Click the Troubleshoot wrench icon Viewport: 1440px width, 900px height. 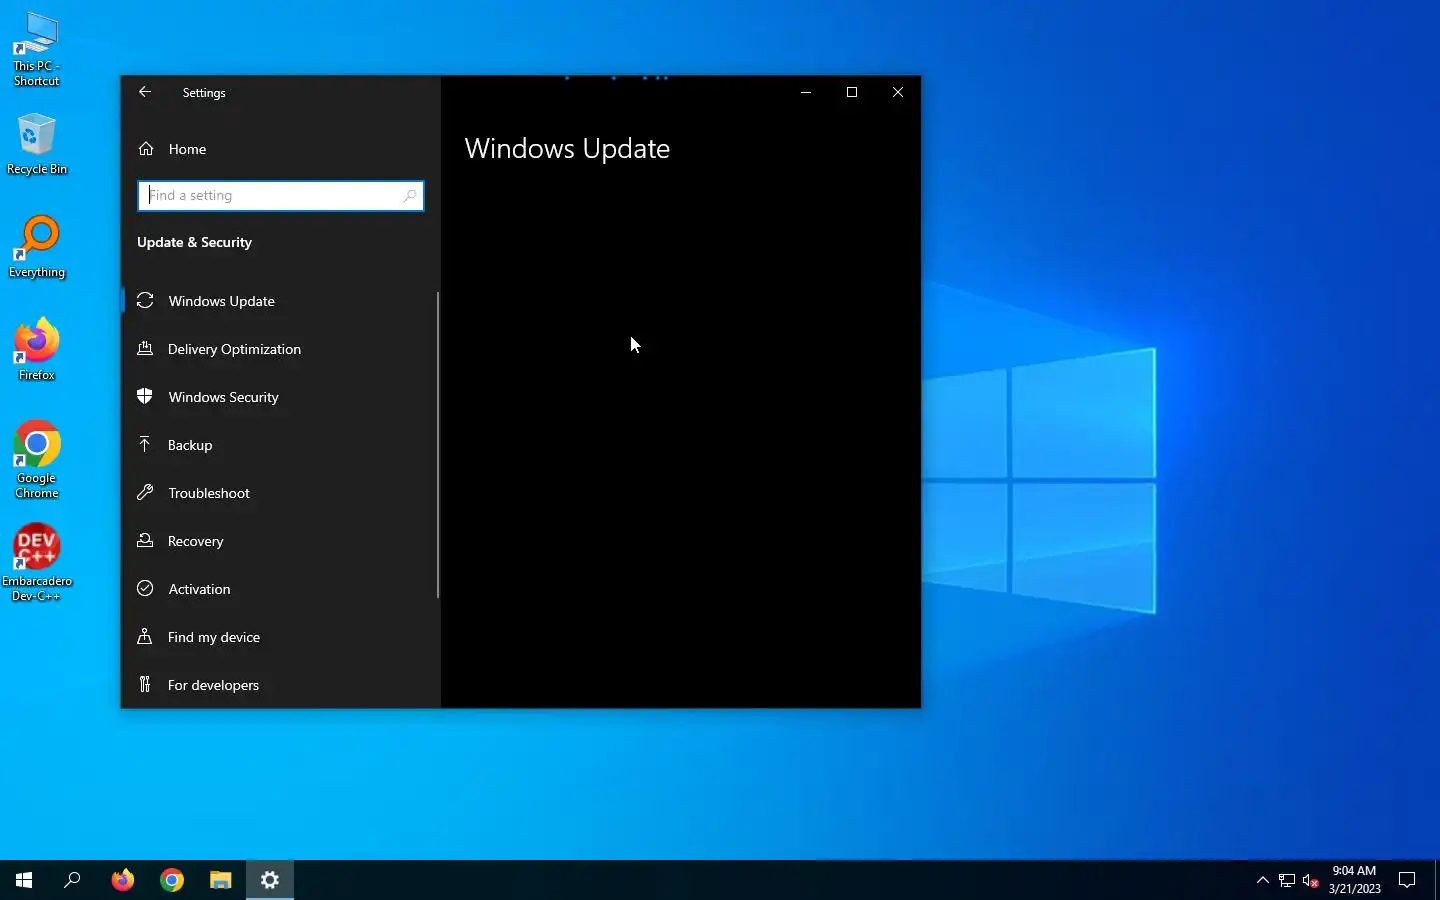tap(145, 492)
